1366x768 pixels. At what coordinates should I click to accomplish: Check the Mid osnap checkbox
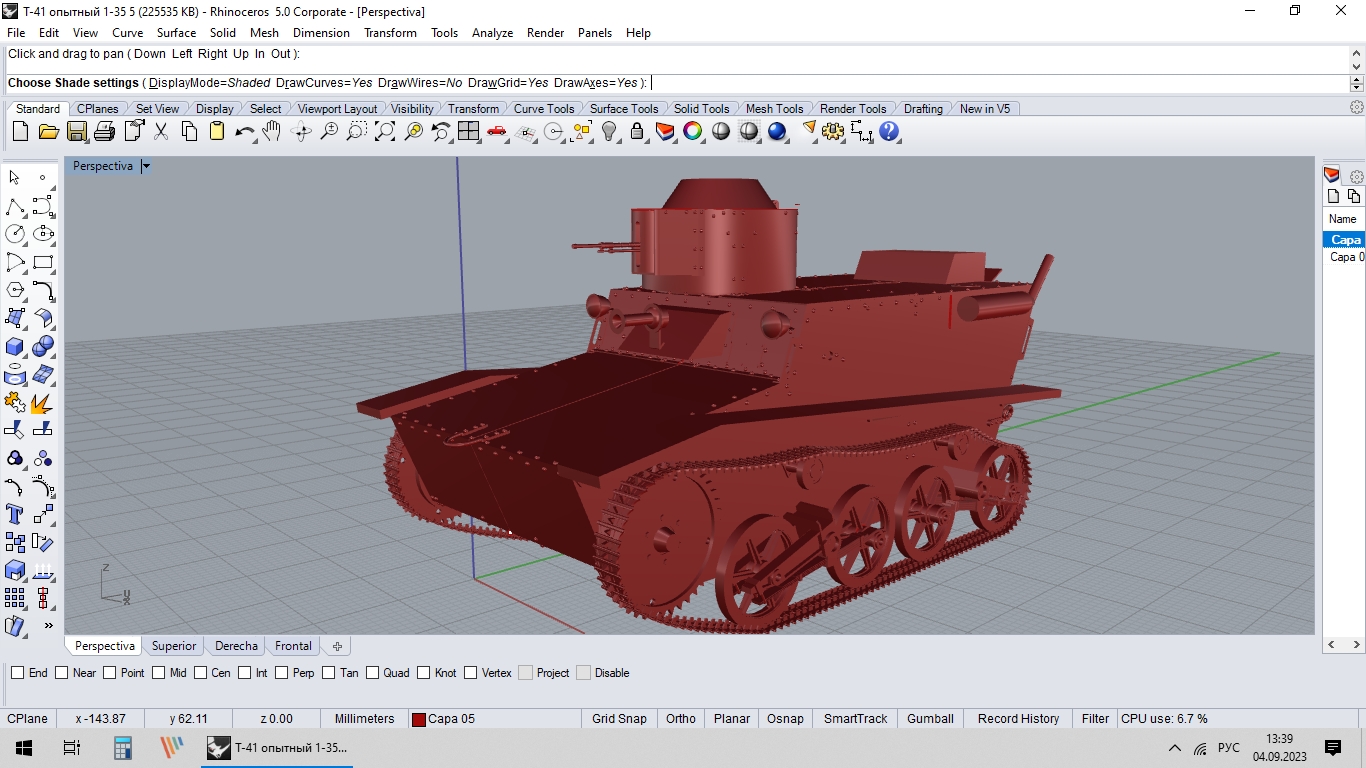[158, 673]
